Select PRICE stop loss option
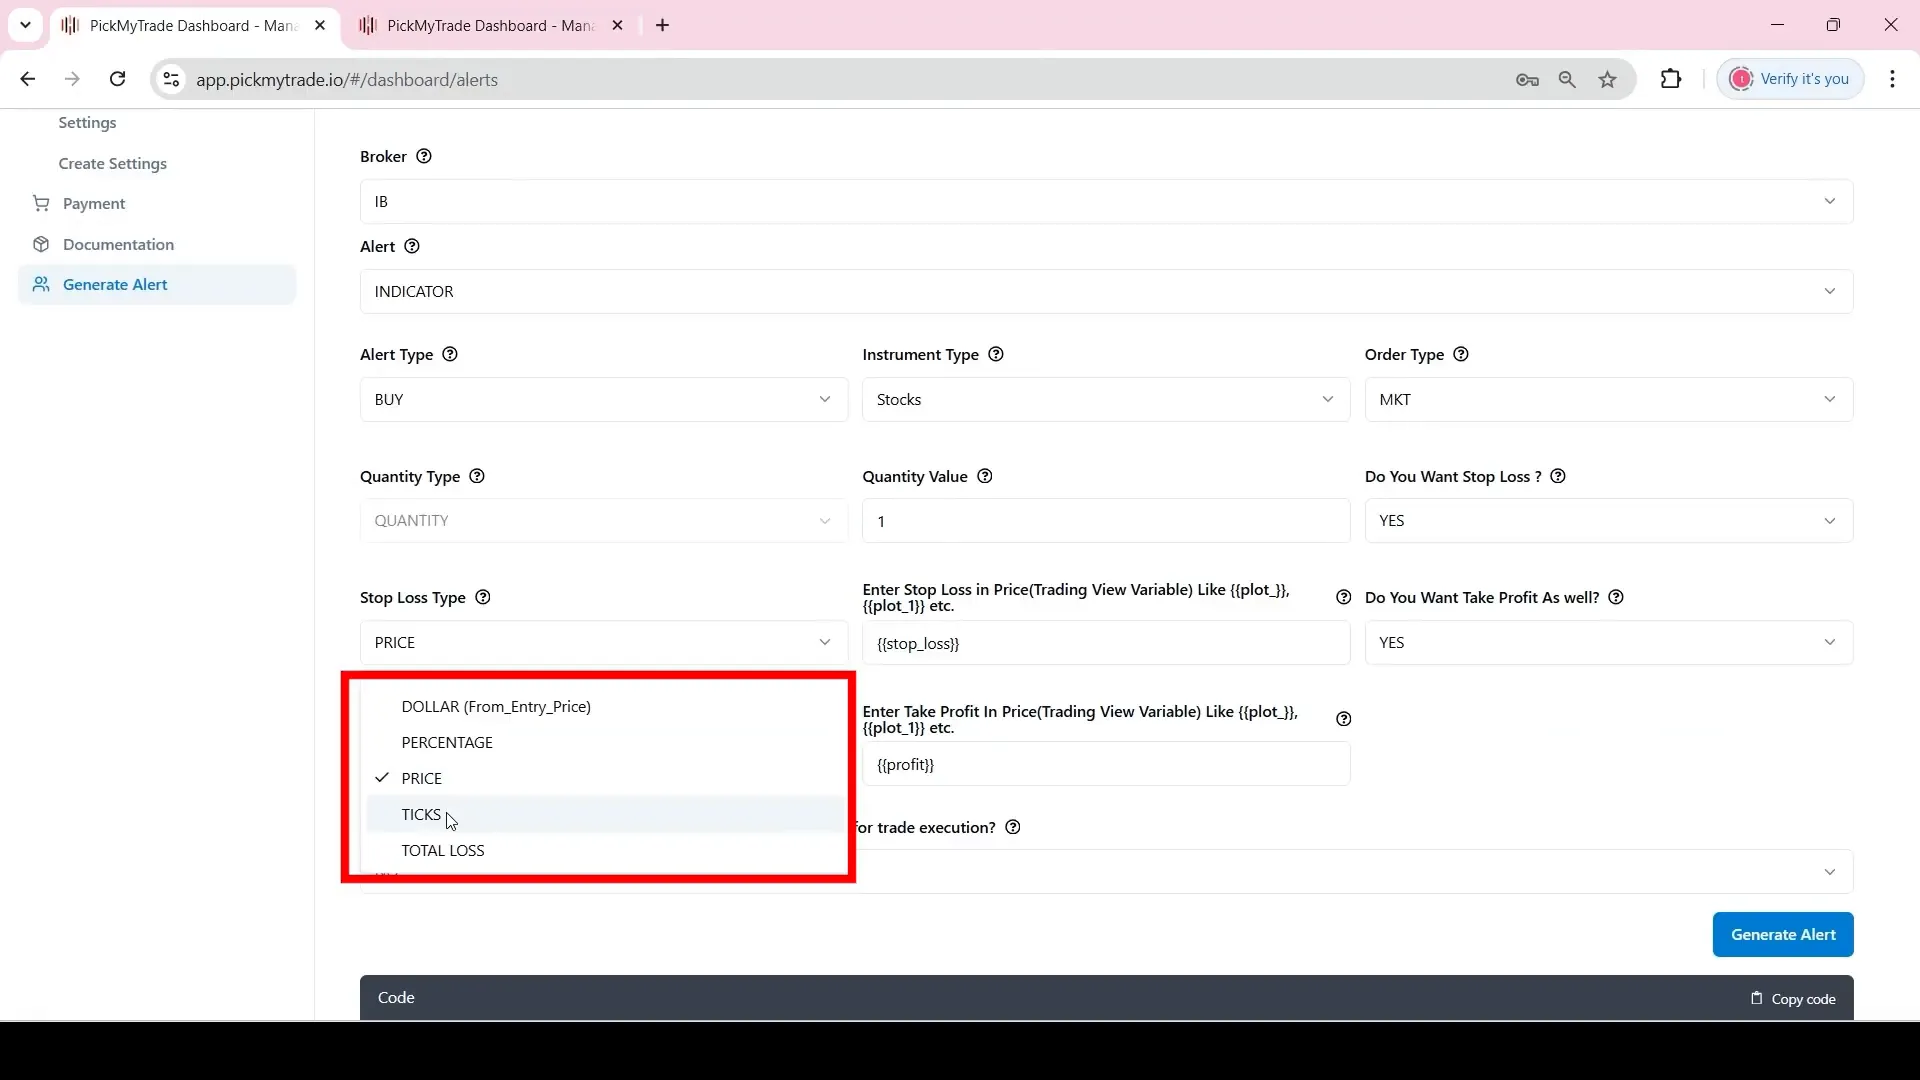The width and height of the screenshot is (1920, 1080). pyautogui.click(x=604, y=779)
